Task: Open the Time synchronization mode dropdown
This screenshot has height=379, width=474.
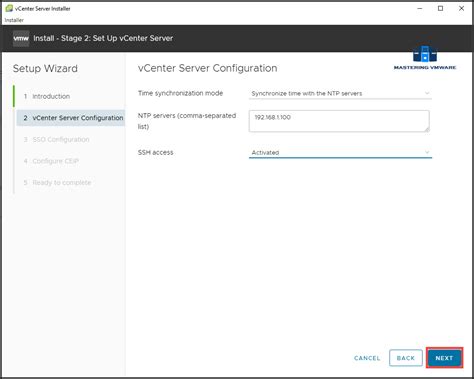Action: [x=340, y=93]
